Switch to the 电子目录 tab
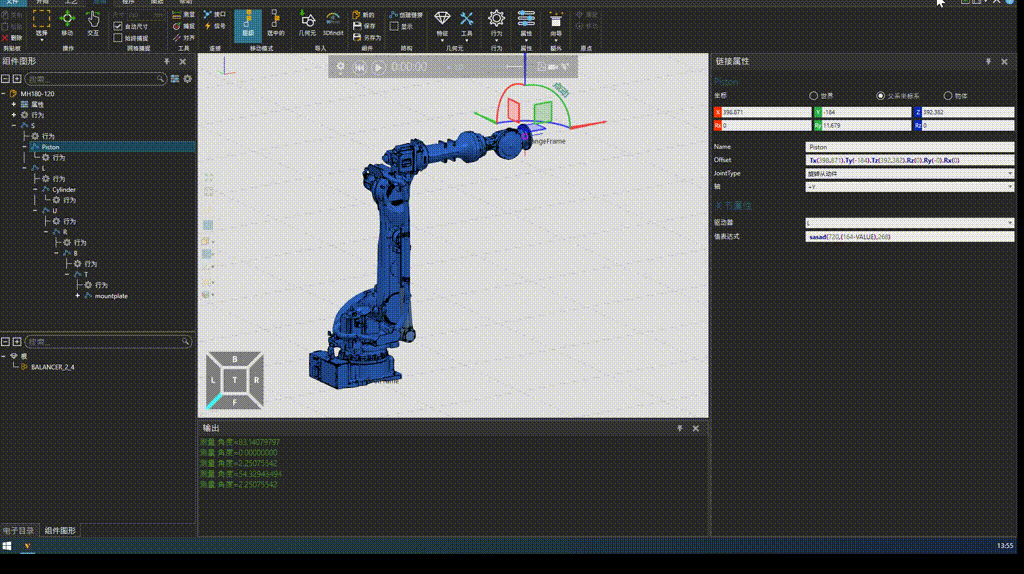This screenshot has width=1024, height=574. [19, 530]
